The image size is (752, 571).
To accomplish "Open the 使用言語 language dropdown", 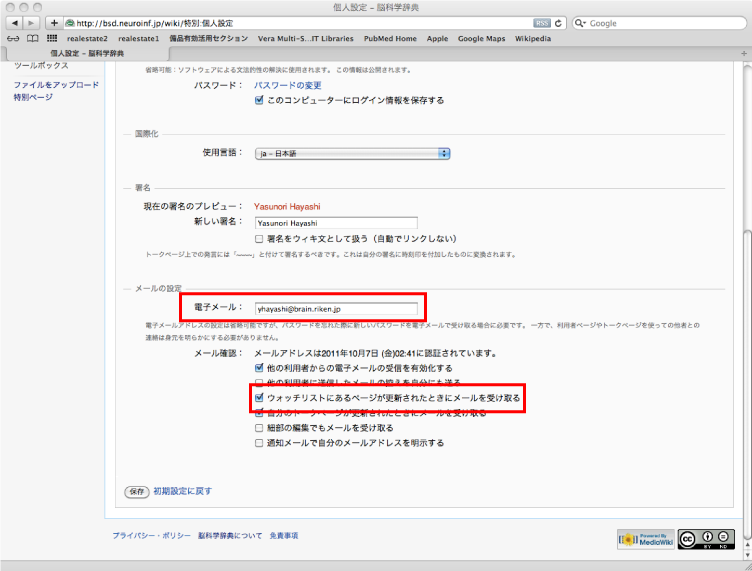I will click(352, 153).
